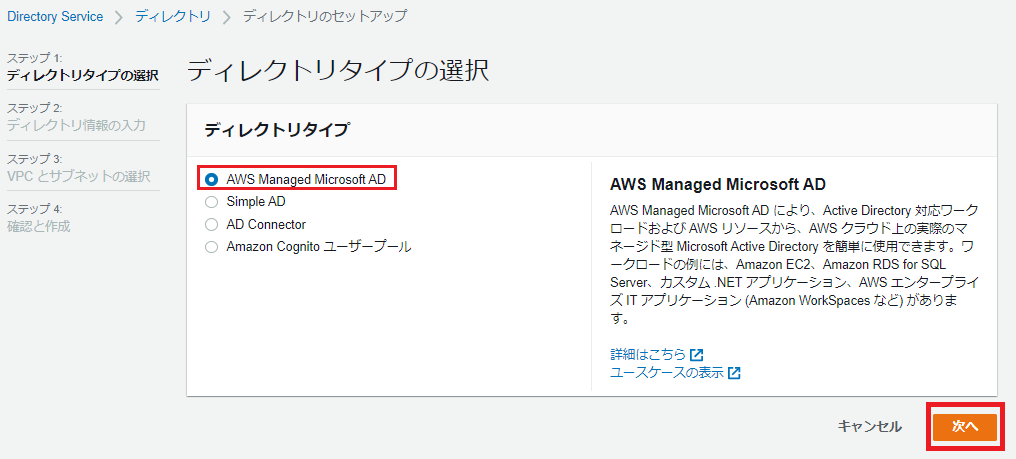Go to Directory Service breadcrumb
Viewport: 1016px width, 459px height.
[55, 17]
